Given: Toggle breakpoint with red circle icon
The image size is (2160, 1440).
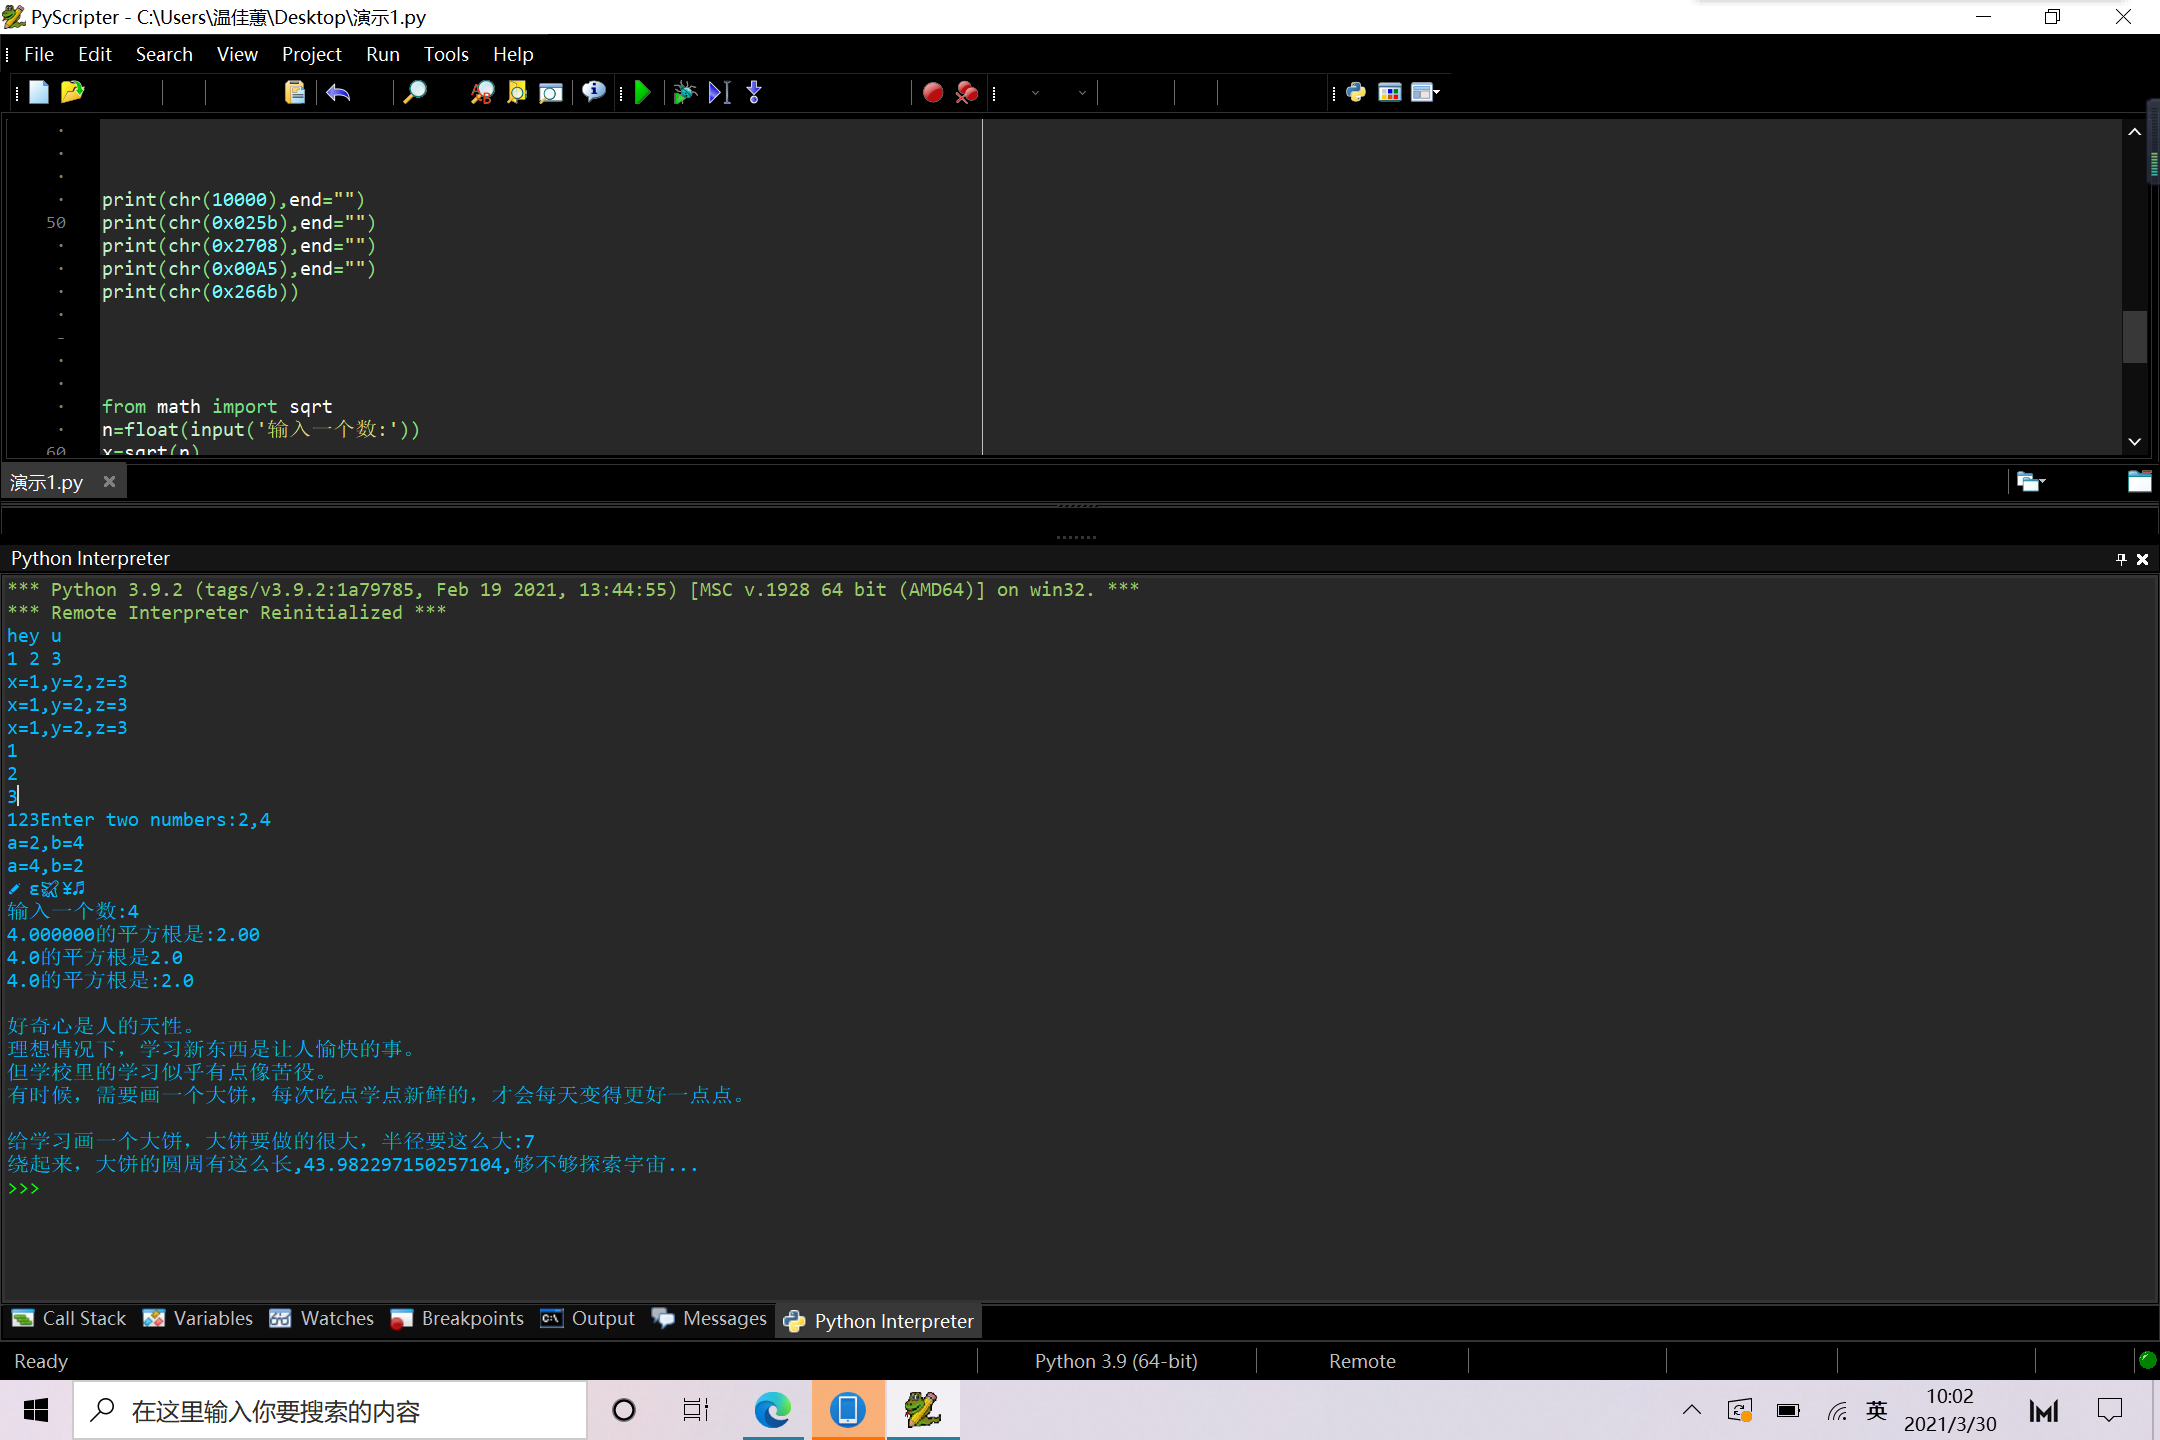Looking at the screenshot, I should (x=932, y=93).
